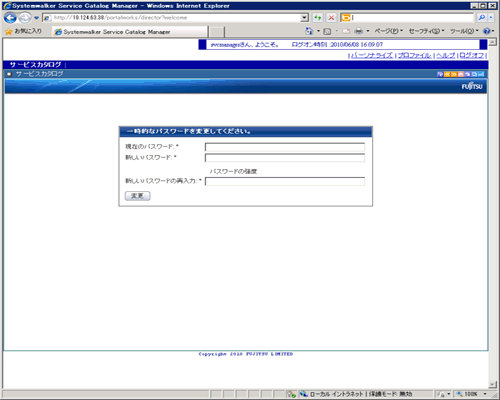The height and width of the screenshot is (400, 500).
Task: Click the browser Forward button
Action: [x=25, y=18]
